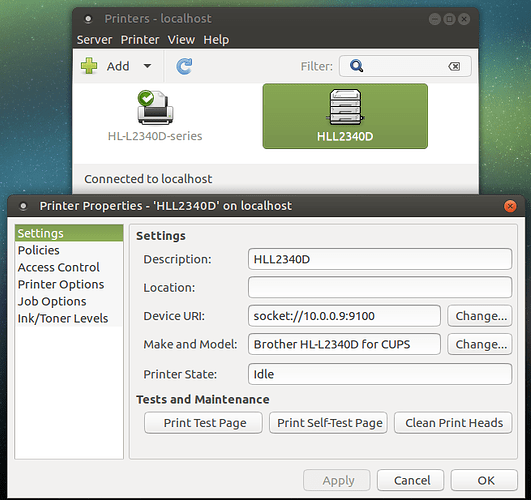Click Change next to Make and Model

[480, 344]
